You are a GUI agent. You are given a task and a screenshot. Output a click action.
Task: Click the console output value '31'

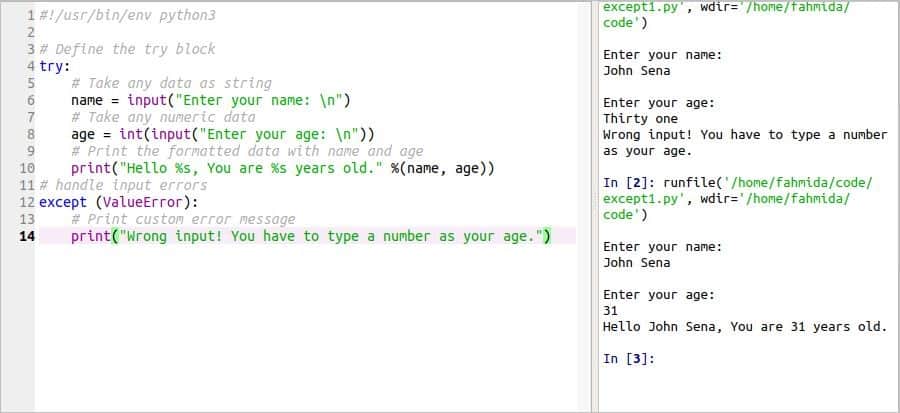(x=610, y=311)
